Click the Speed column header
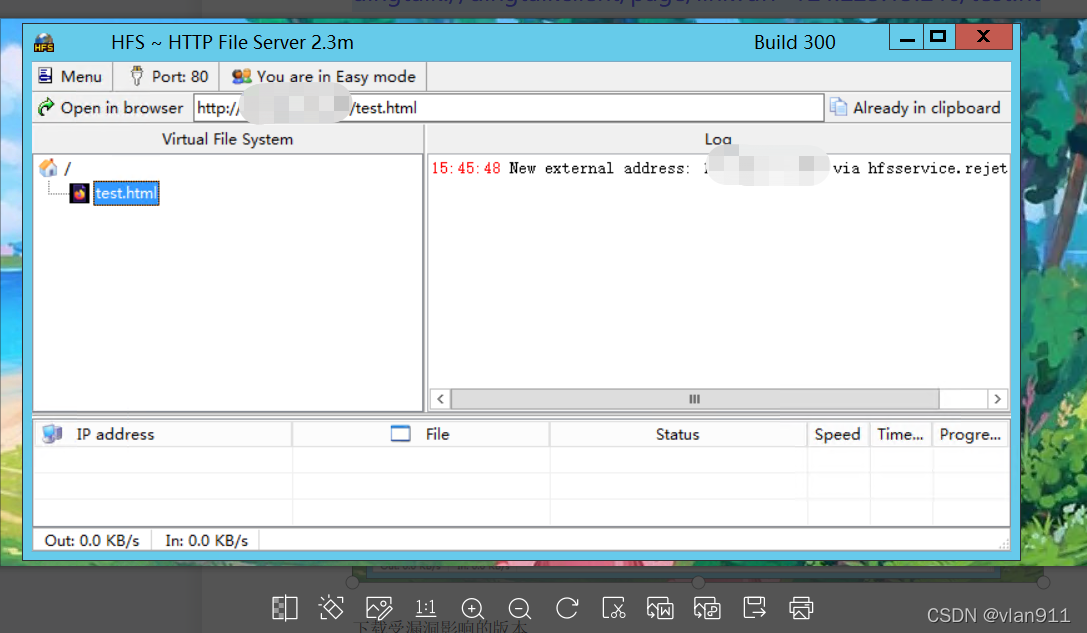Image resolution: width=1087 pixels, height=633 pixels. [x=837, y=434]
